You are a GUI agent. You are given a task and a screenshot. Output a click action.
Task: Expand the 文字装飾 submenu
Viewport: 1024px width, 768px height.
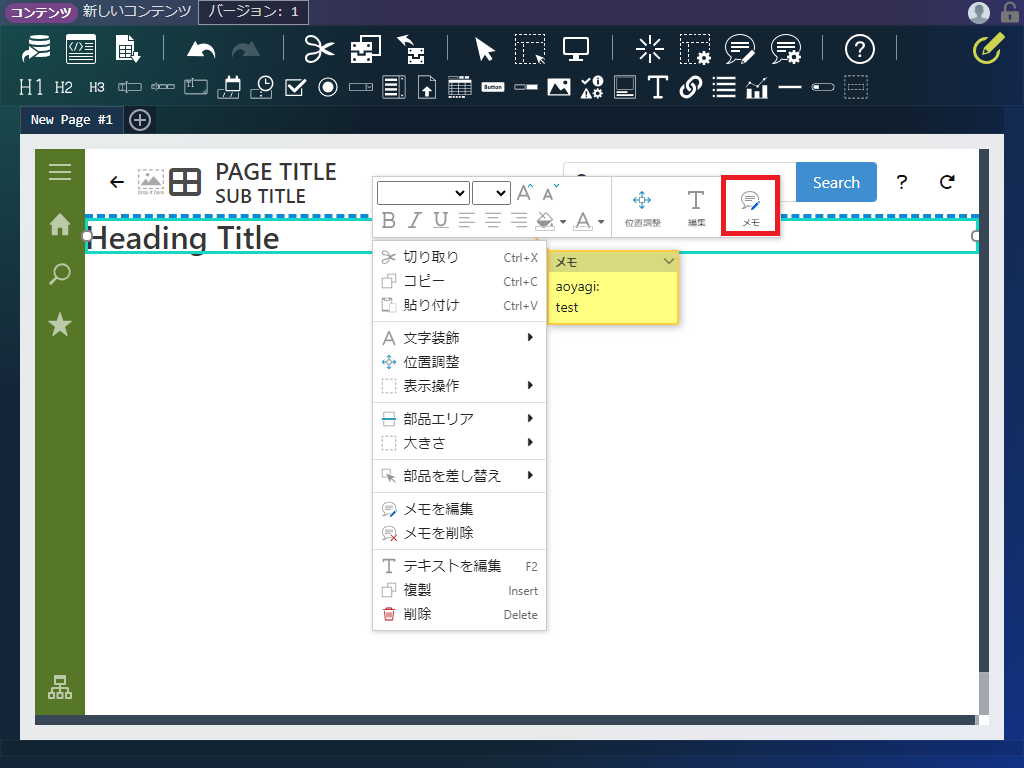459,338
